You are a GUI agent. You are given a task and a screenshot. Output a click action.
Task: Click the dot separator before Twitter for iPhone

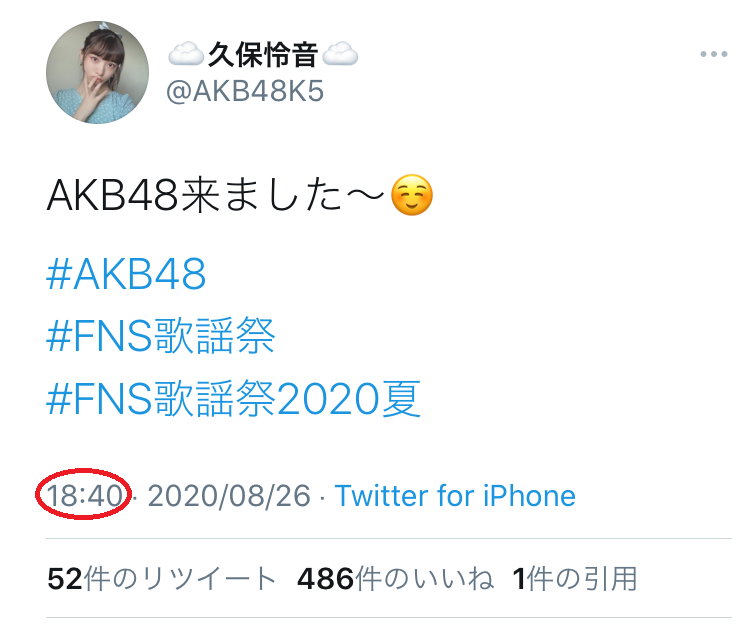323,497
